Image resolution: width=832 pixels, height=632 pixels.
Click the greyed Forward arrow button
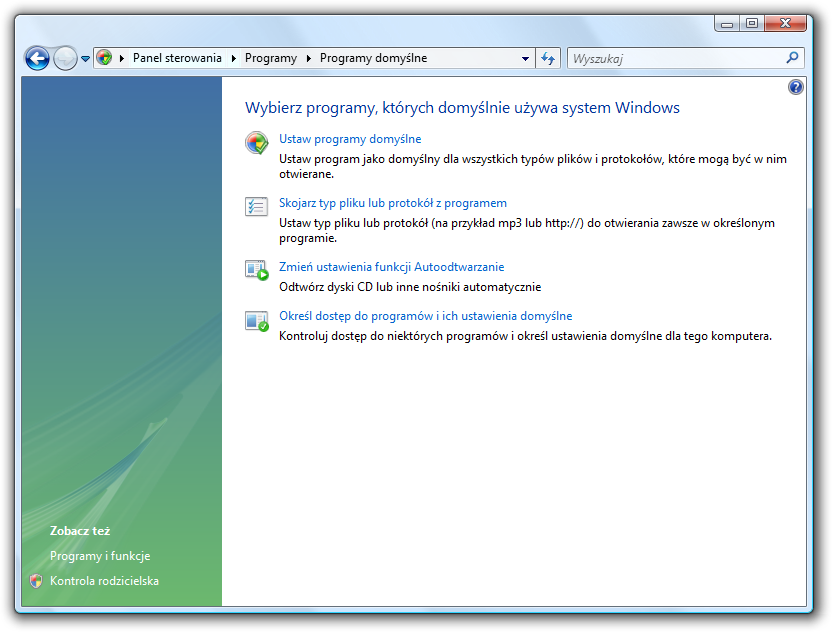click(x=65, y=58)
